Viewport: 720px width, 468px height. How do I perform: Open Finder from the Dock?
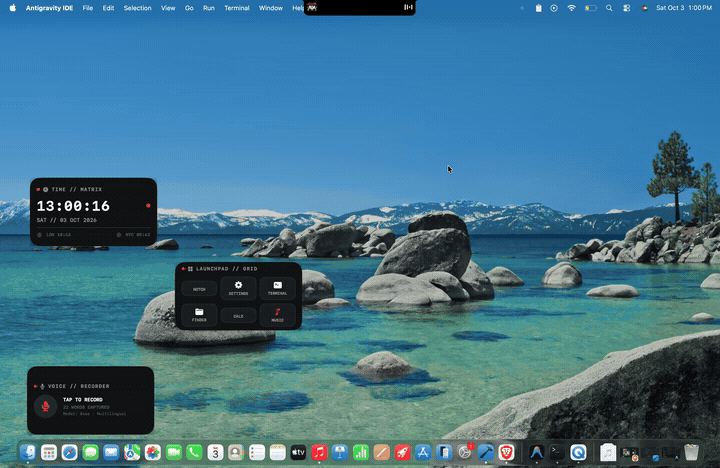click(x=28, y=452)
